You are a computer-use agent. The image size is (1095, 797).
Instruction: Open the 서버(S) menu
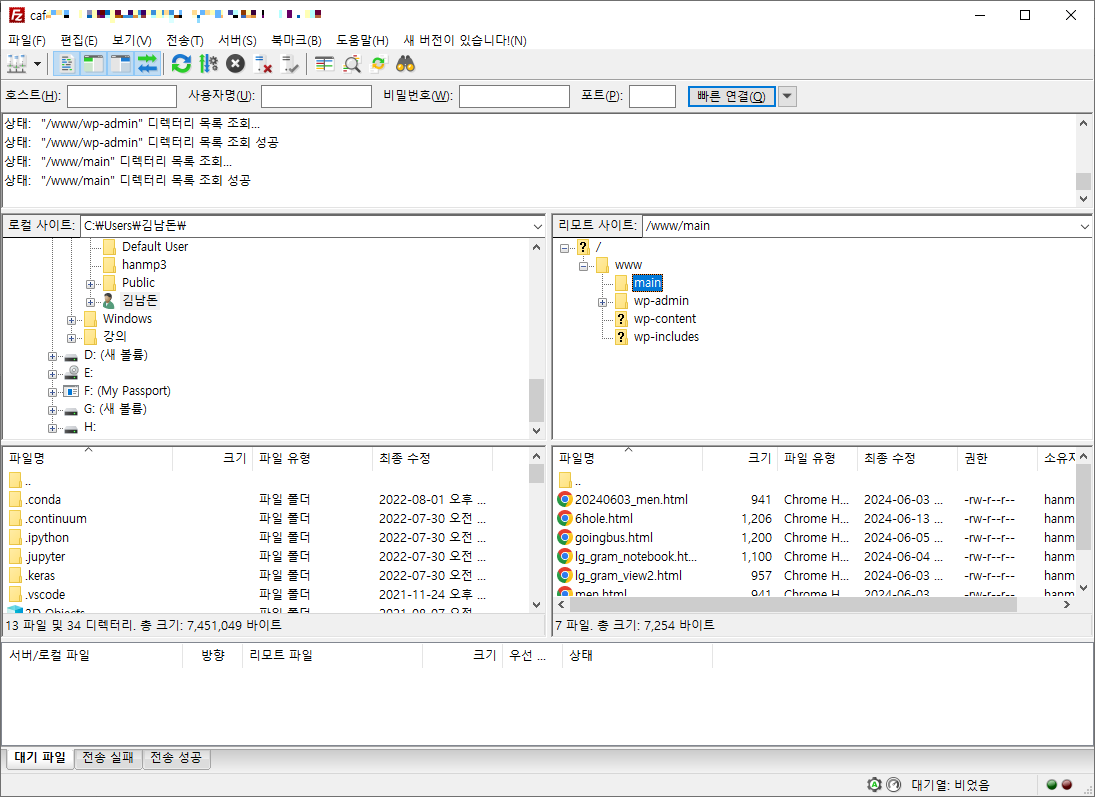click(x=236, y=39)
